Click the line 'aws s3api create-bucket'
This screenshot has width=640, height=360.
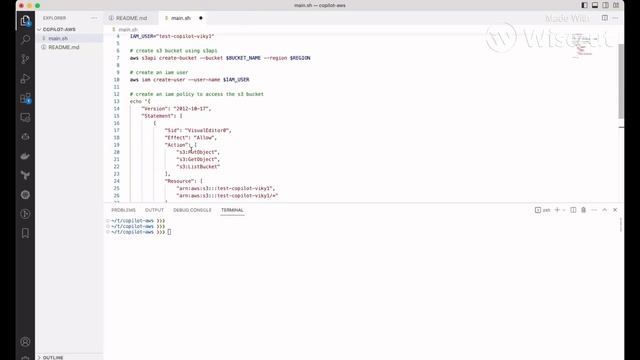pyautogui.click(x=220, y=58)
